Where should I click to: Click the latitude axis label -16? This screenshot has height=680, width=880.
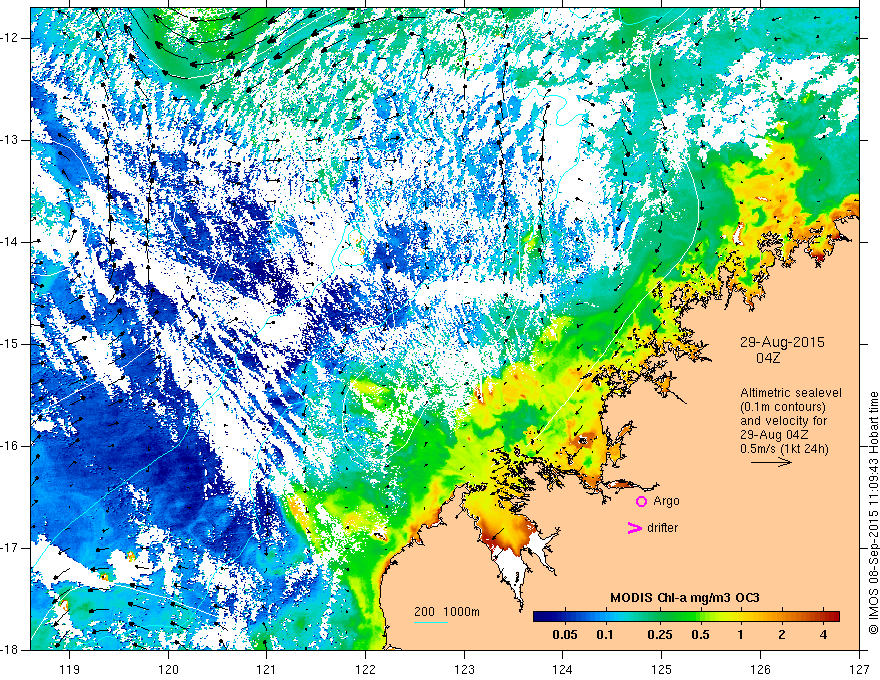(11, 446)
